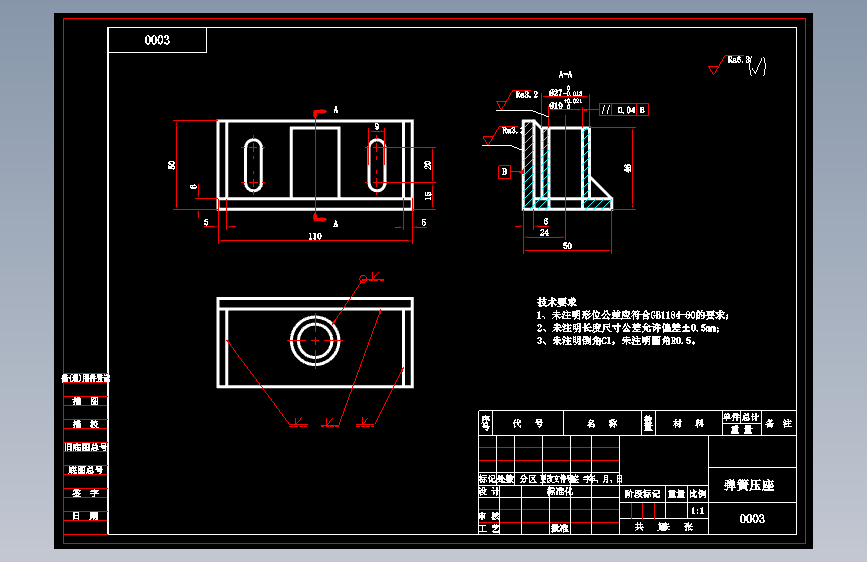Click the "A-A" section view label

[x=565, y=74]
